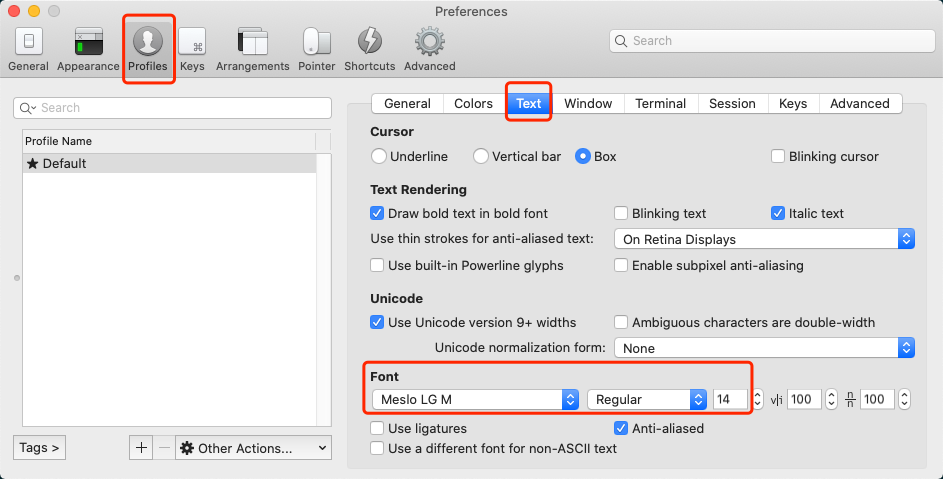
Task: Switch to the Advanced profile tab
Action: pyautogui.click(x=860, y=104)
